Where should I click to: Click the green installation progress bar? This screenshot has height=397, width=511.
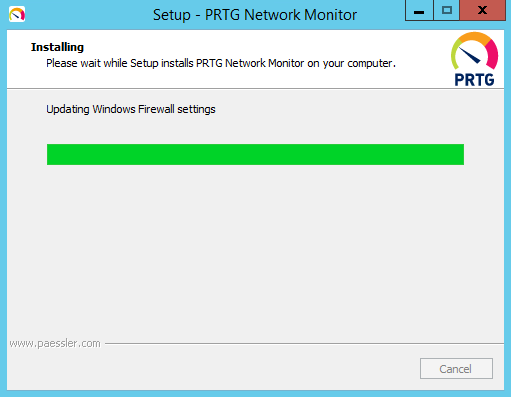(x=255, y=154)
